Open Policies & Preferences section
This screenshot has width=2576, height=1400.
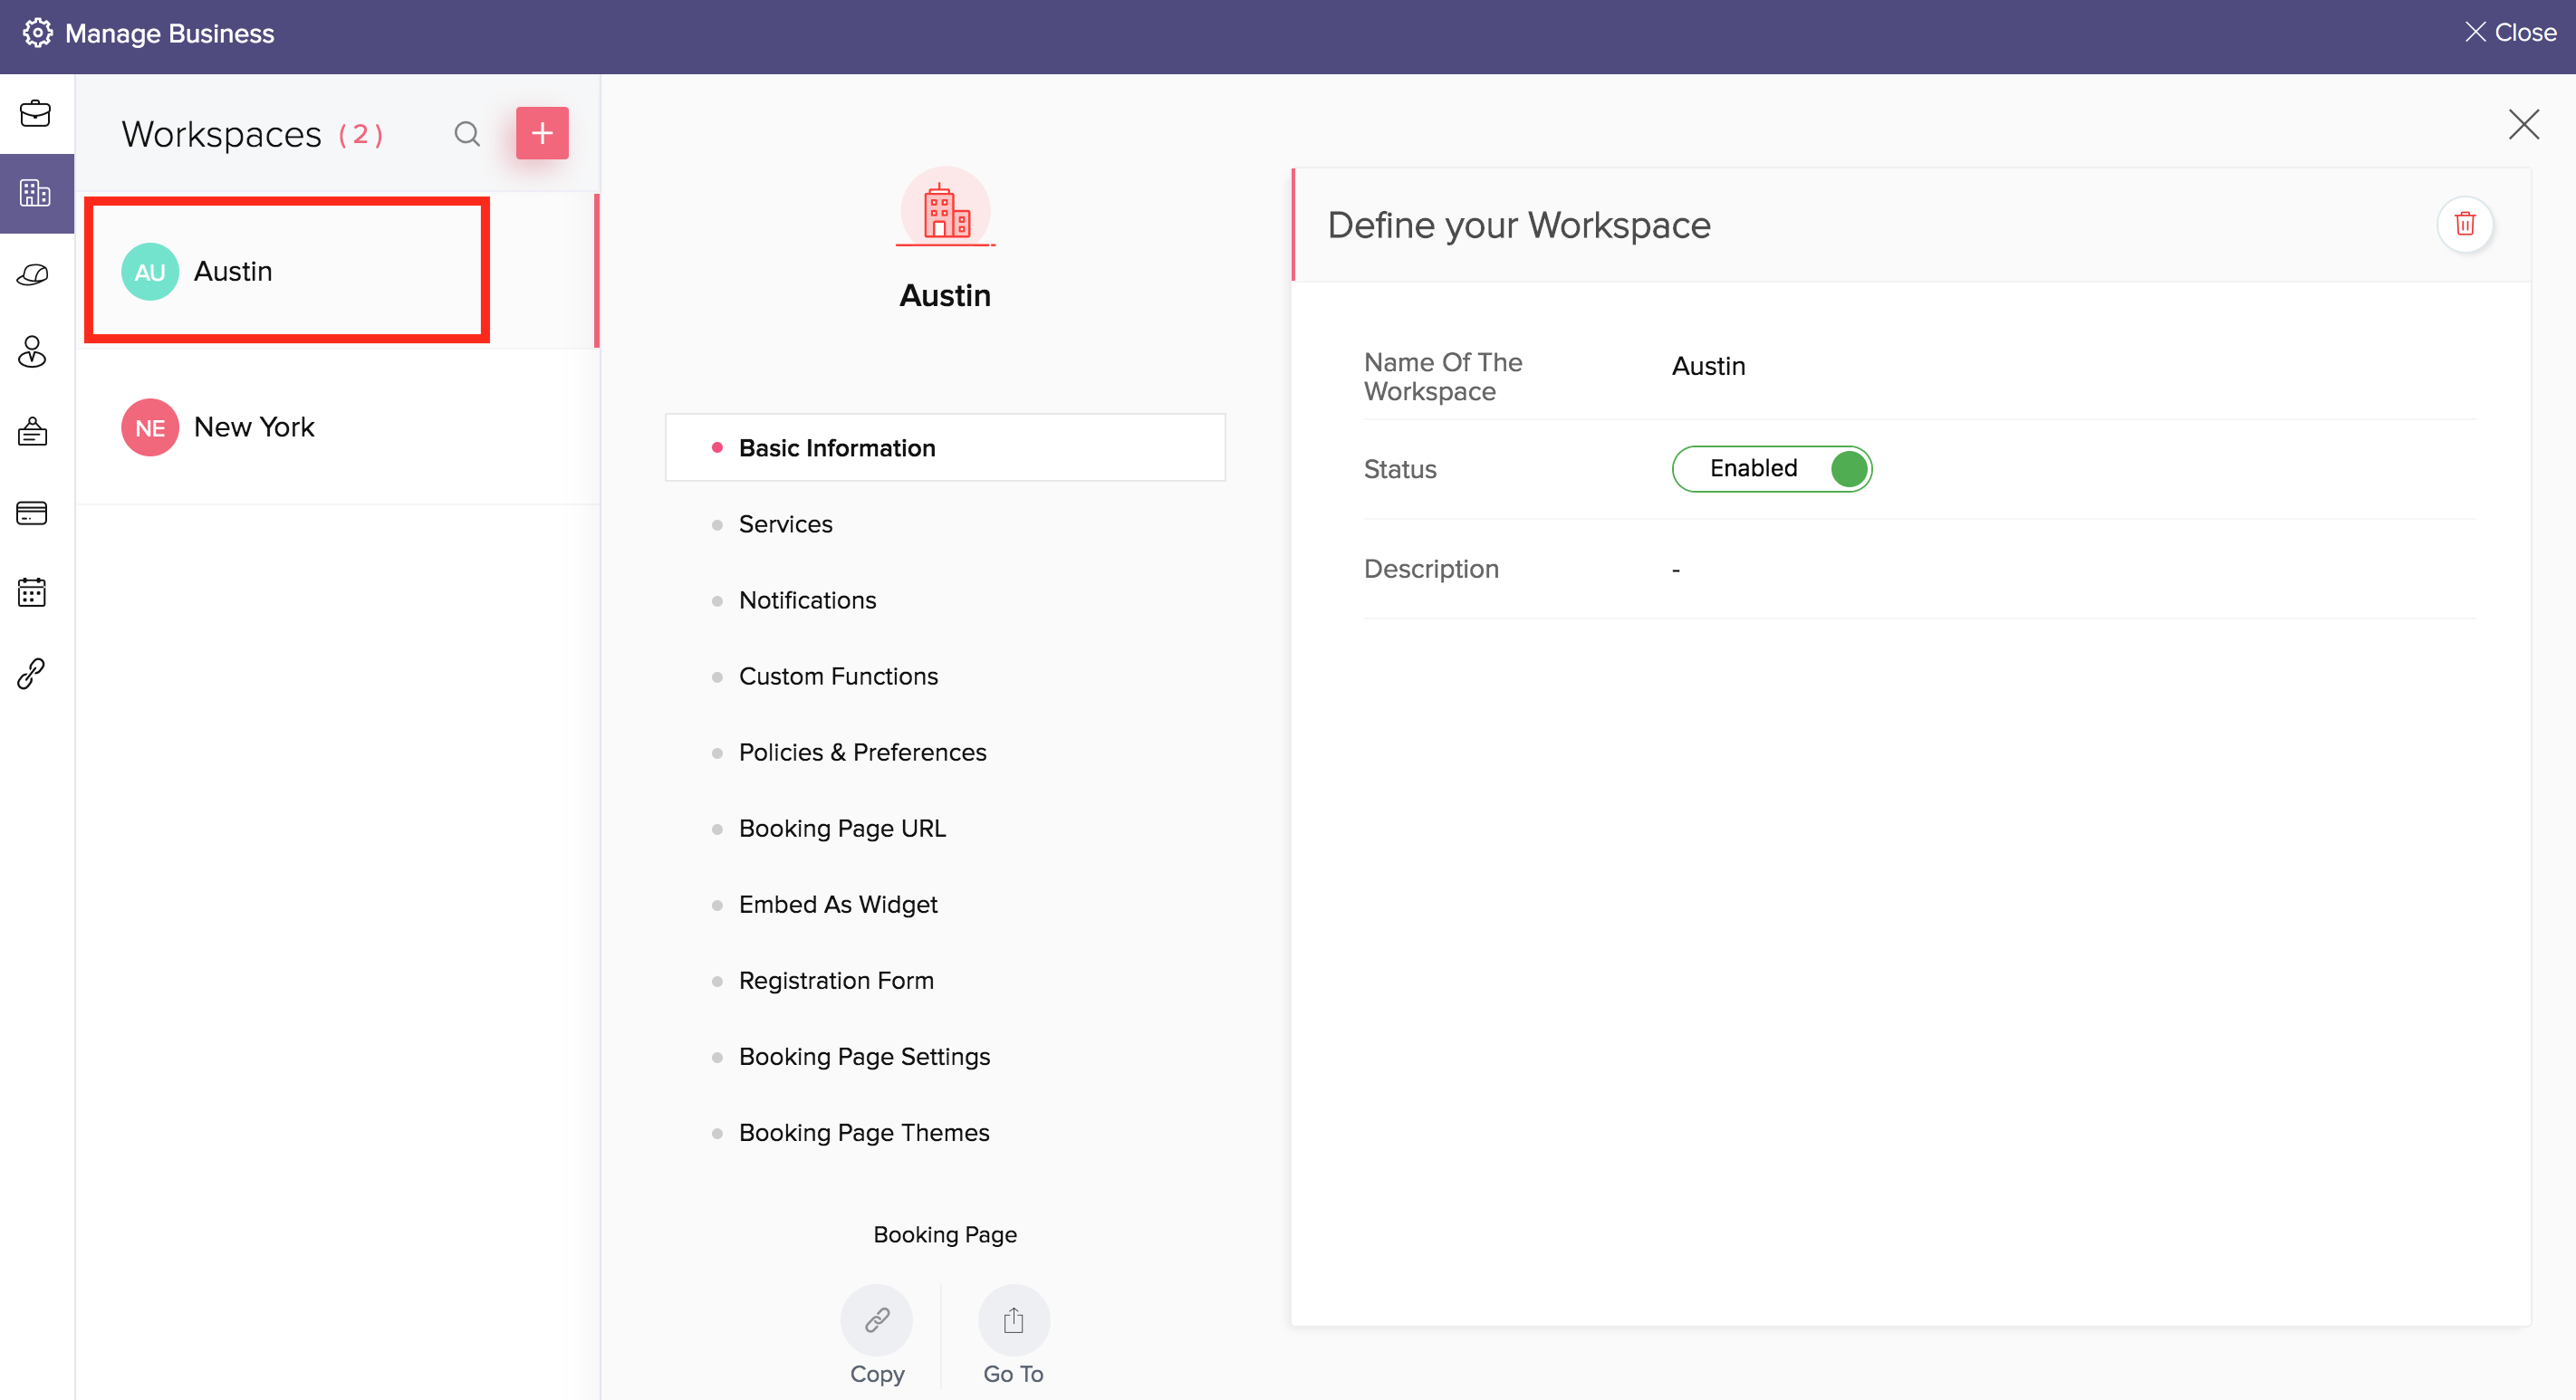[x=862, y=752]
